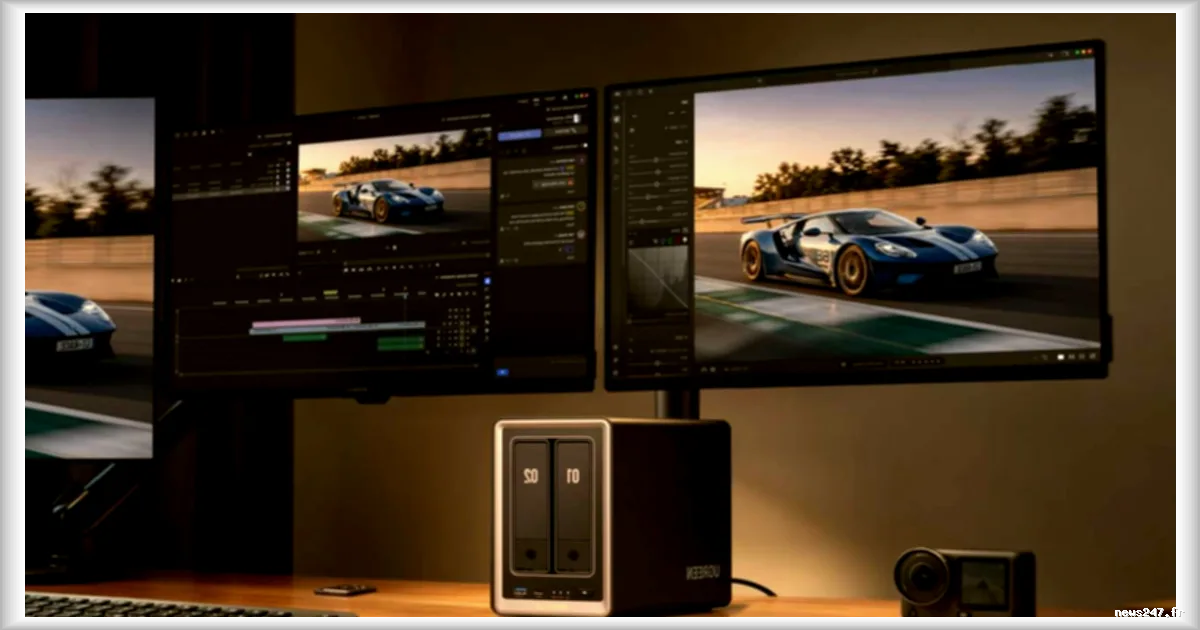
Task: Click the blue highlighted button above the comments panel
Action: click(520, 135)
